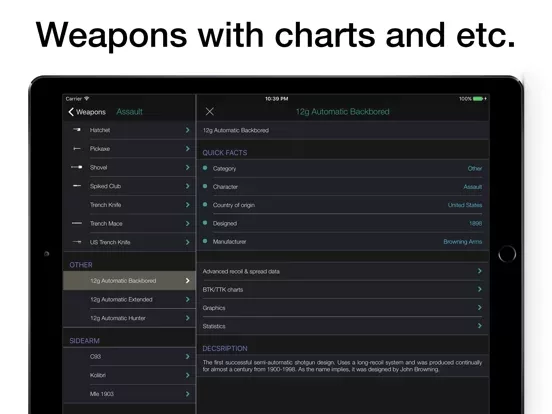Viewport: 552px width, 414px height.
Task: Expand the Spiked Club row chevron
Action: click(x=188, y=186)
